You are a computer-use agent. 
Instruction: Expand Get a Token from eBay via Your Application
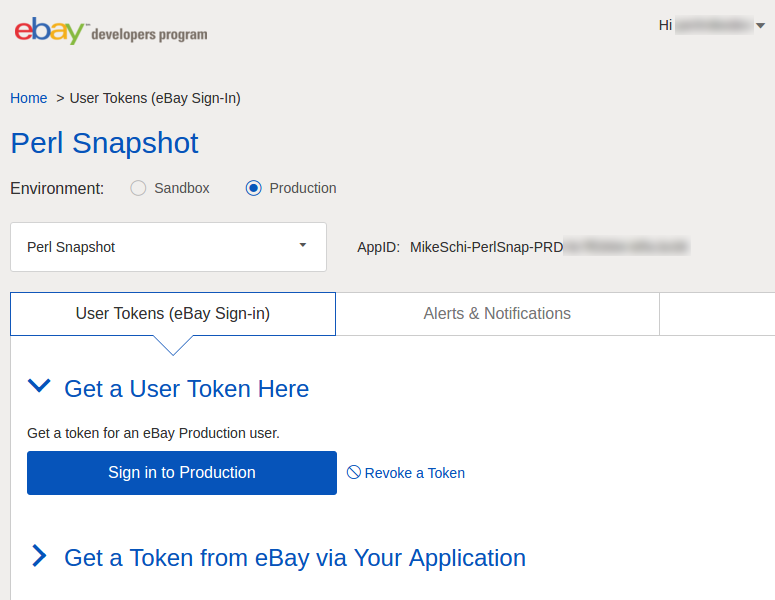(39, 556)
